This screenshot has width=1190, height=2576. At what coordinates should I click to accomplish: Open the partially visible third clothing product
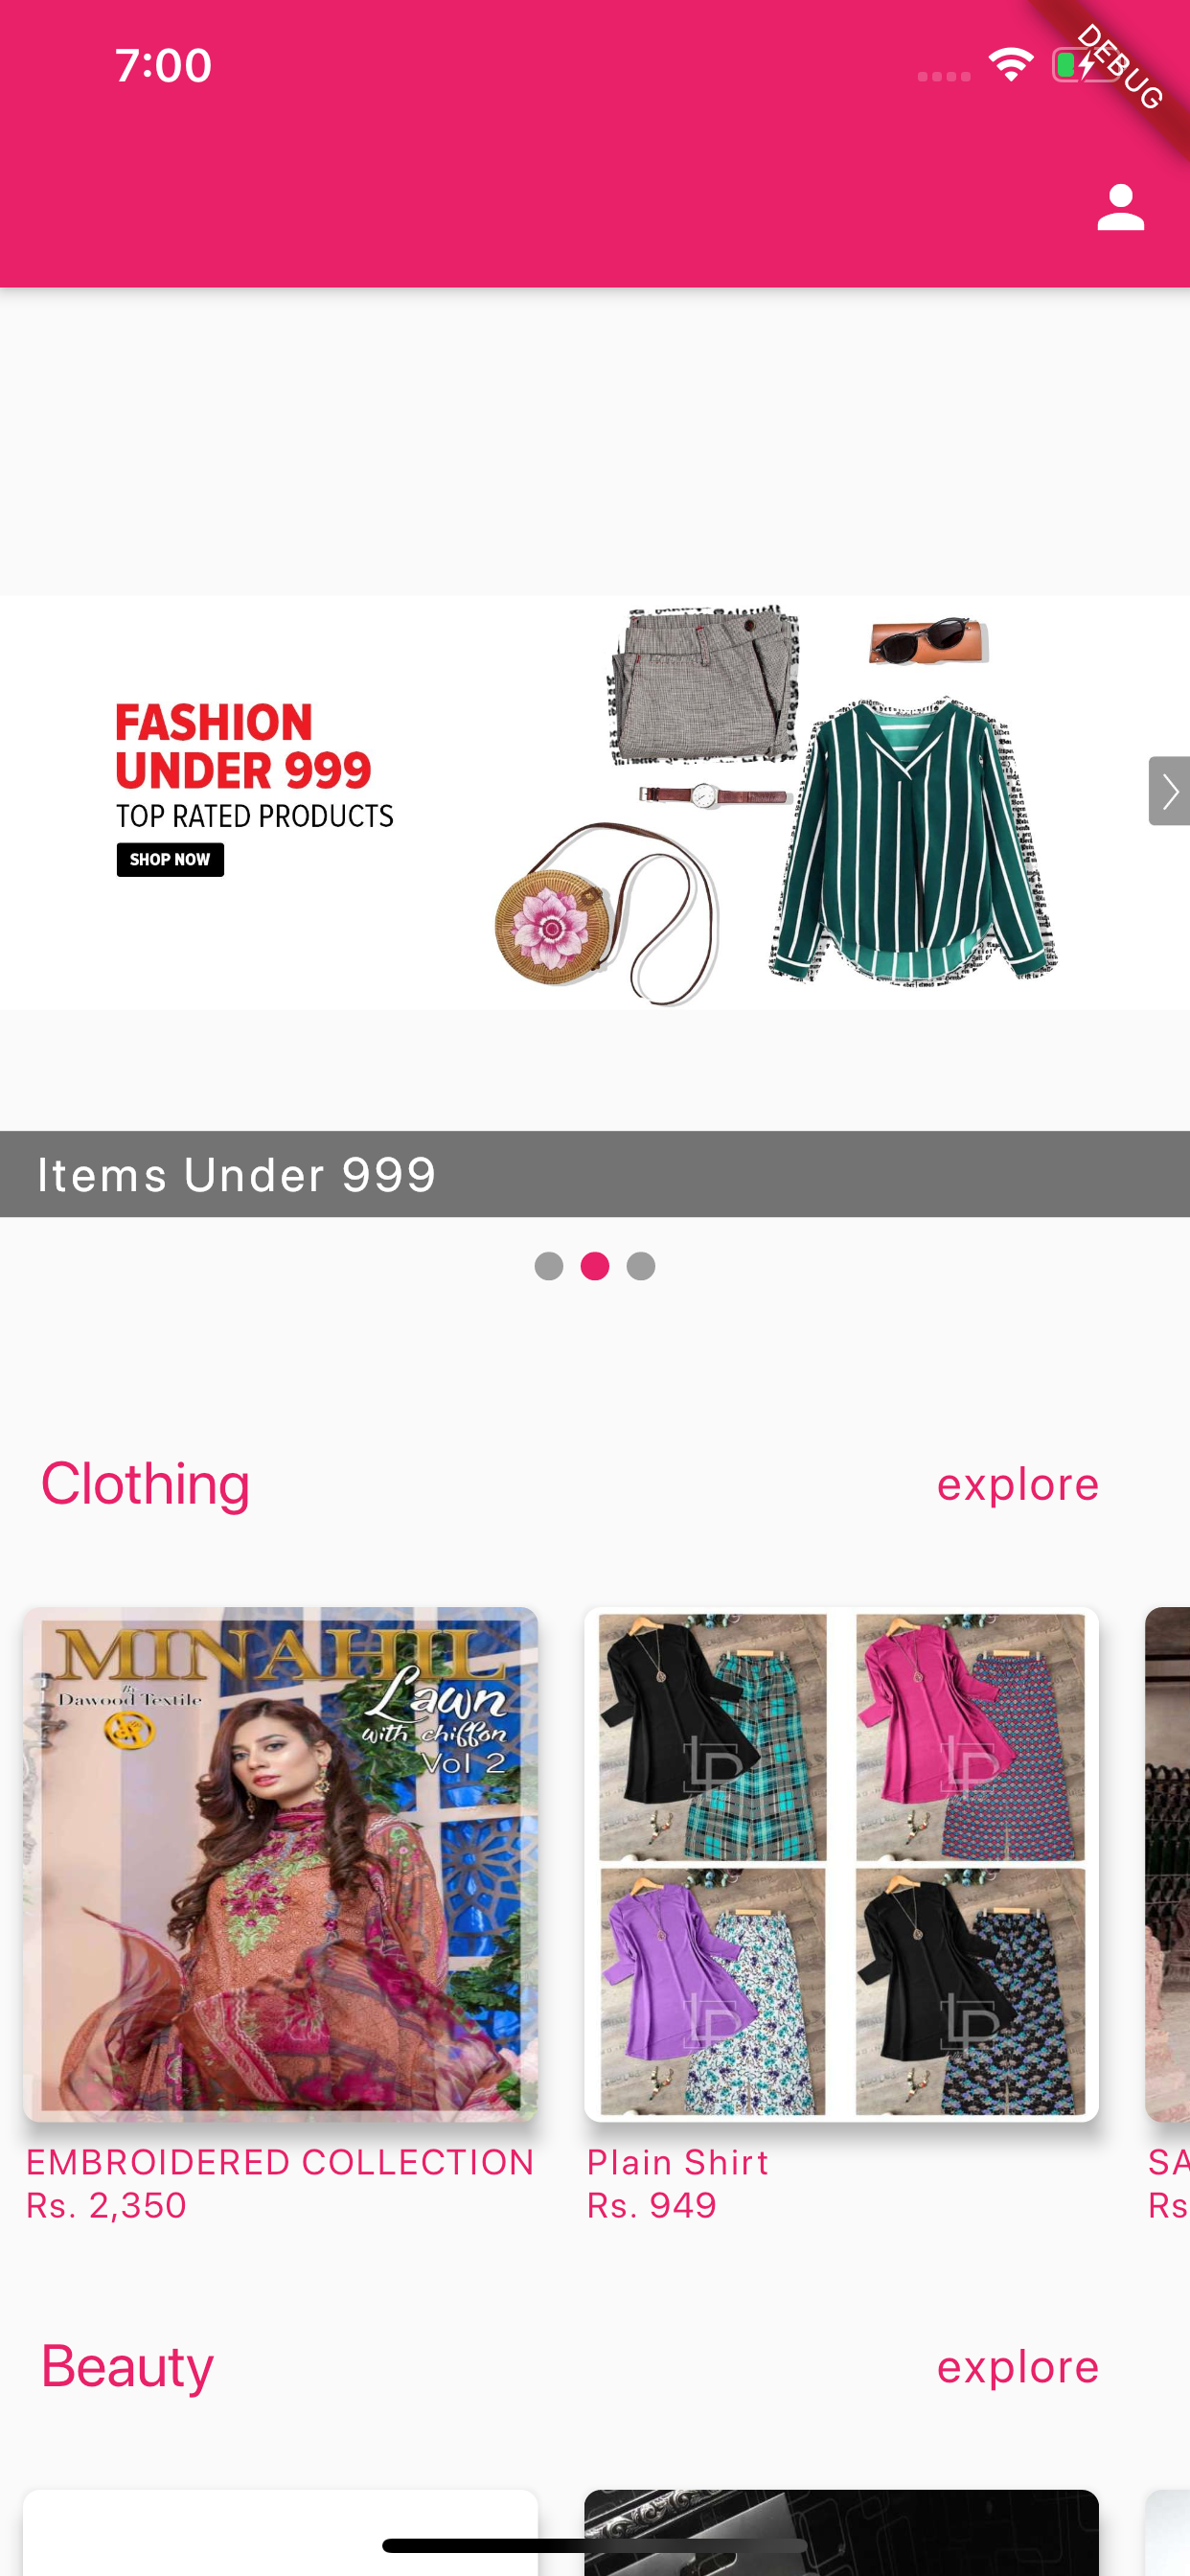(1168, 1864)
